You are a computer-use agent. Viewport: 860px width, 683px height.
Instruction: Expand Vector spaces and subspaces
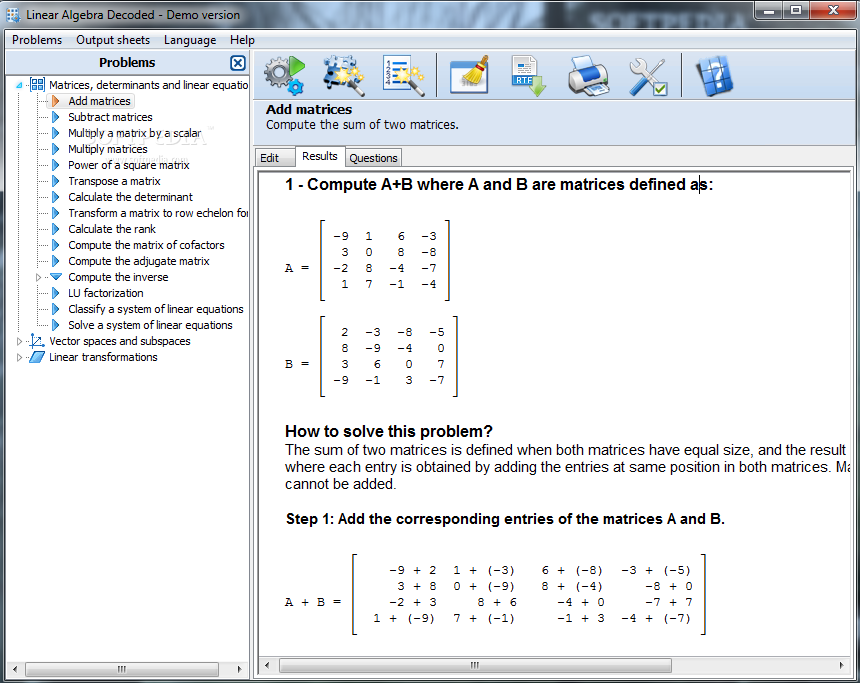[19, 341]
